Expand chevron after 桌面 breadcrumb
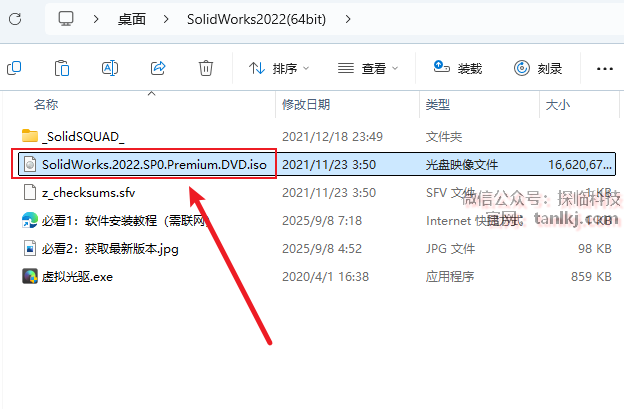The width and height of the screenshot is (624, 409). point(166,19)
